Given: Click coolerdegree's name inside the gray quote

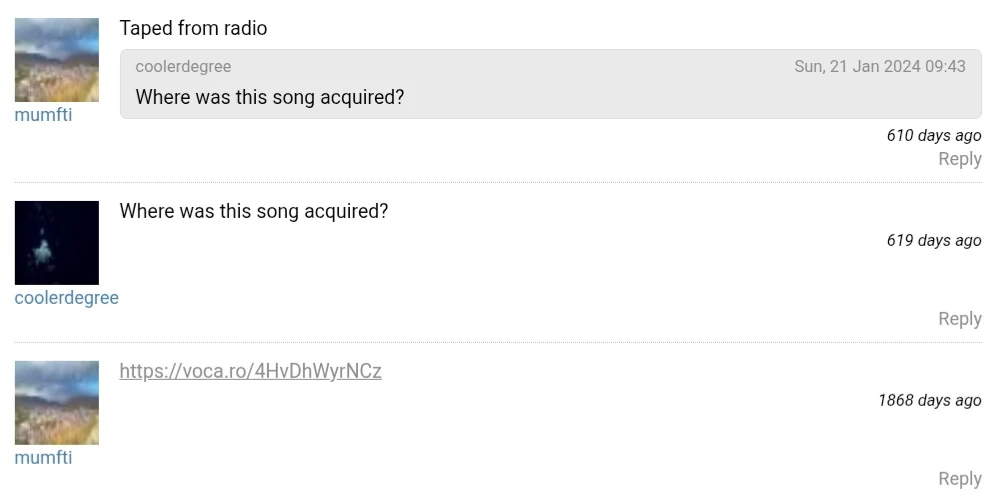Looking at the screenshot, I should [x=183, y=67].
